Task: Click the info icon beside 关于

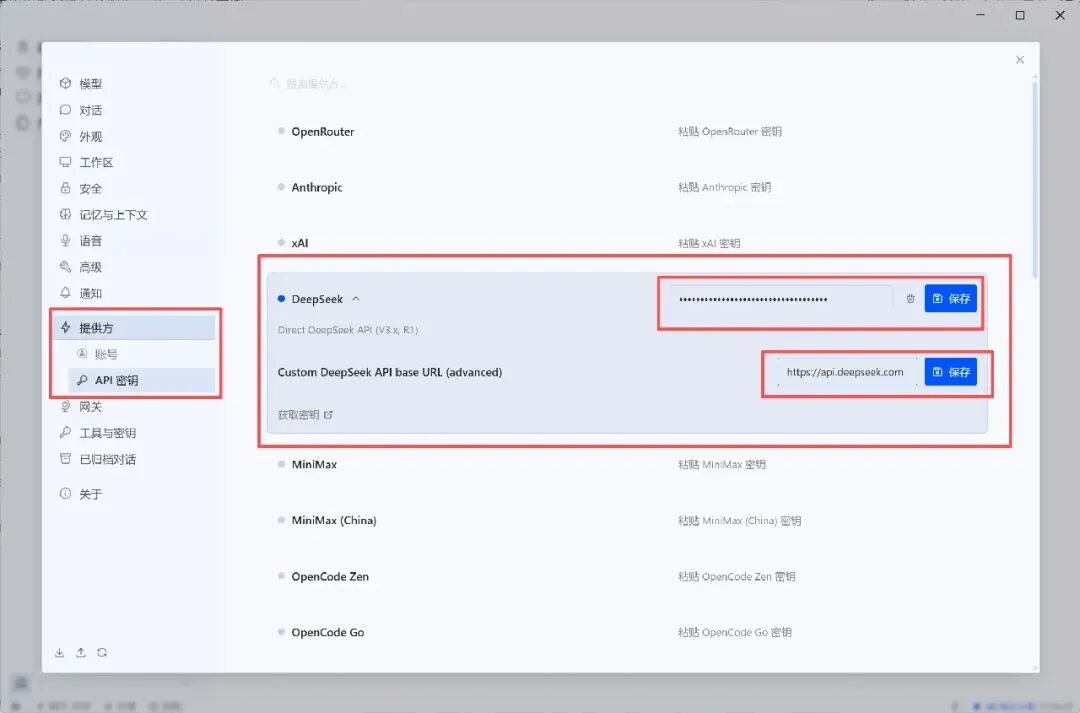Action: pos(65,493)
